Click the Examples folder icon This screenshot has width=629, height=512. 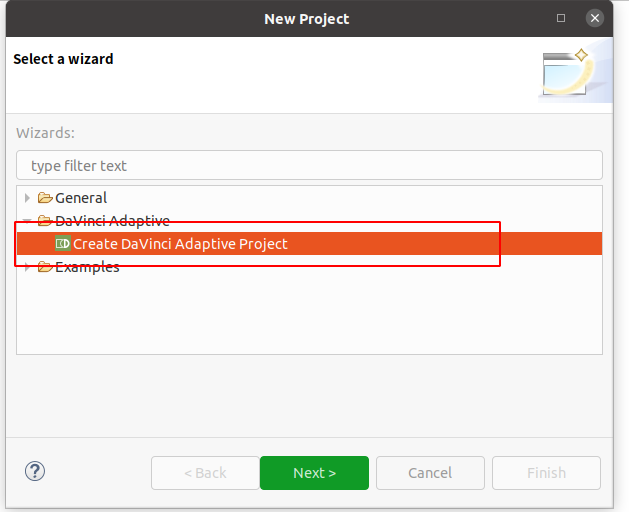coord(45,267)
